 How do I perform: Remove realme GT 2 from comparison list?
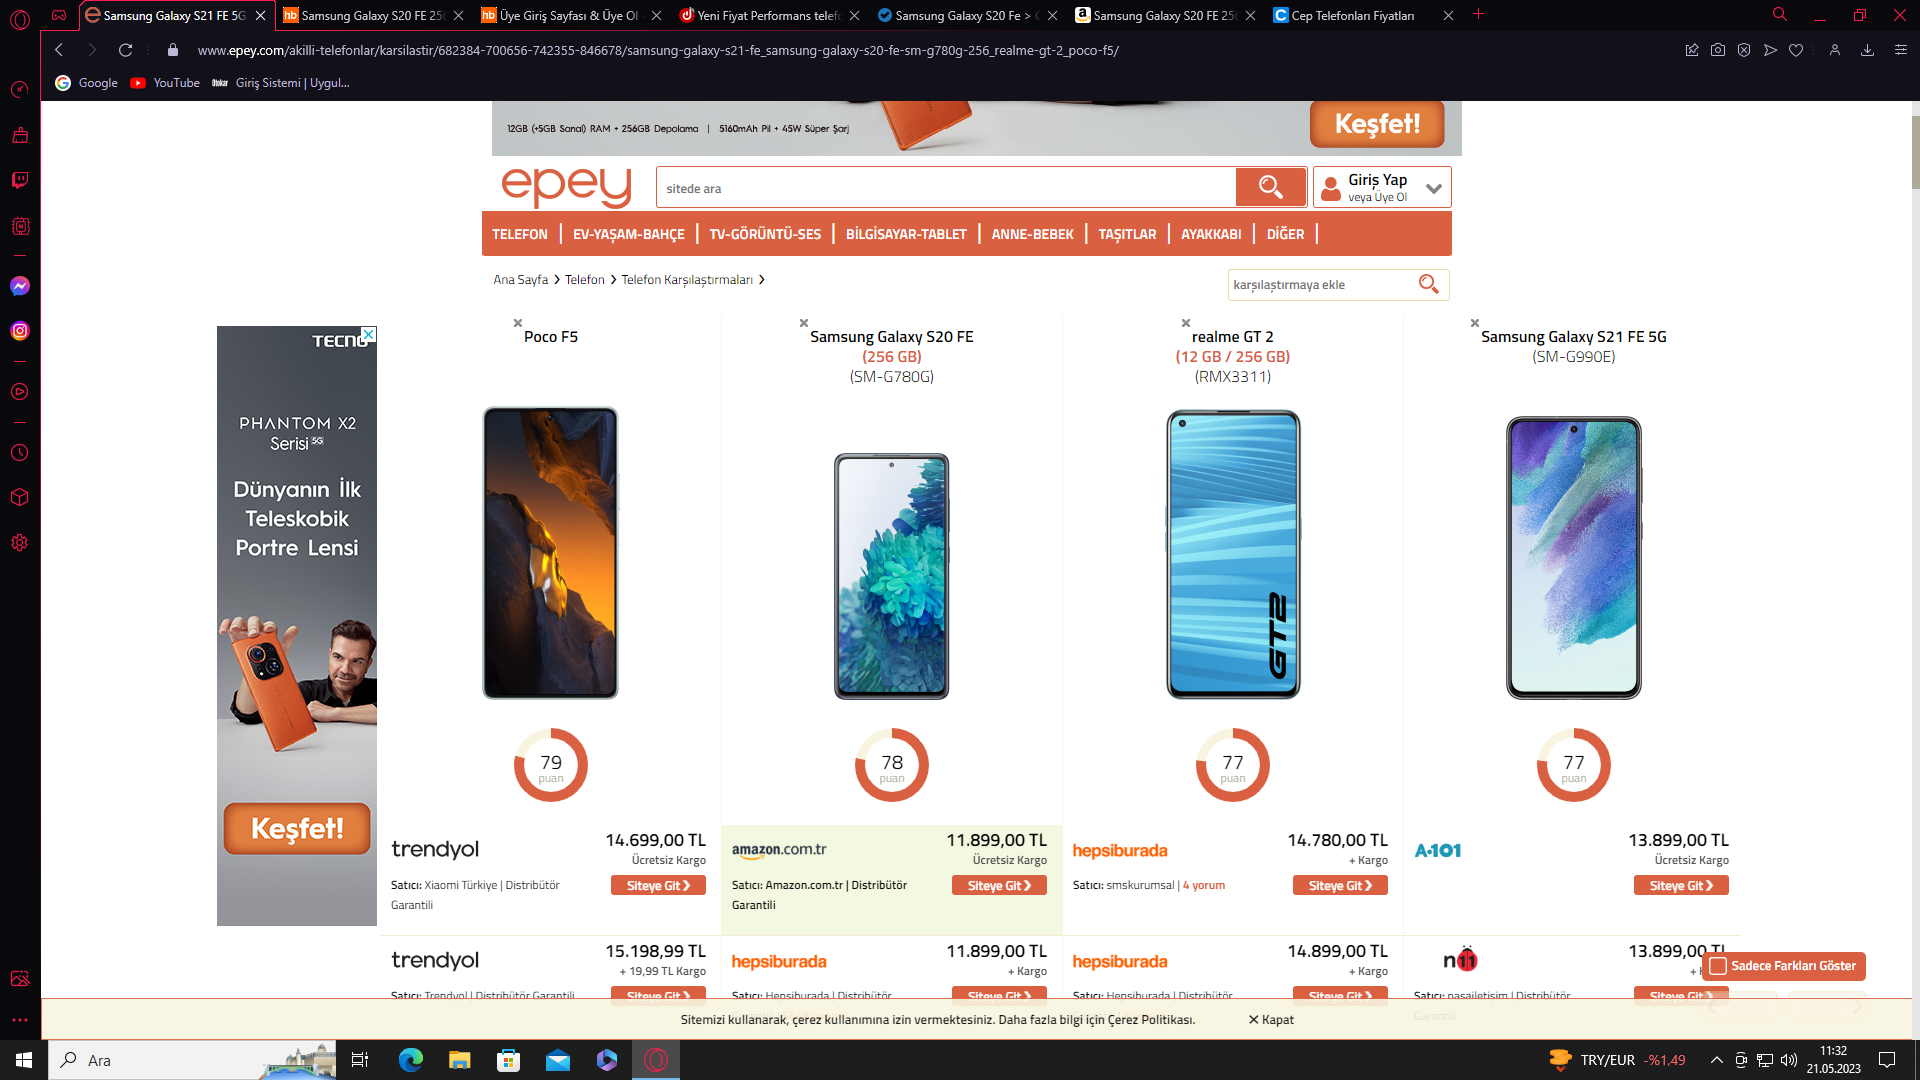(1184, 322)
